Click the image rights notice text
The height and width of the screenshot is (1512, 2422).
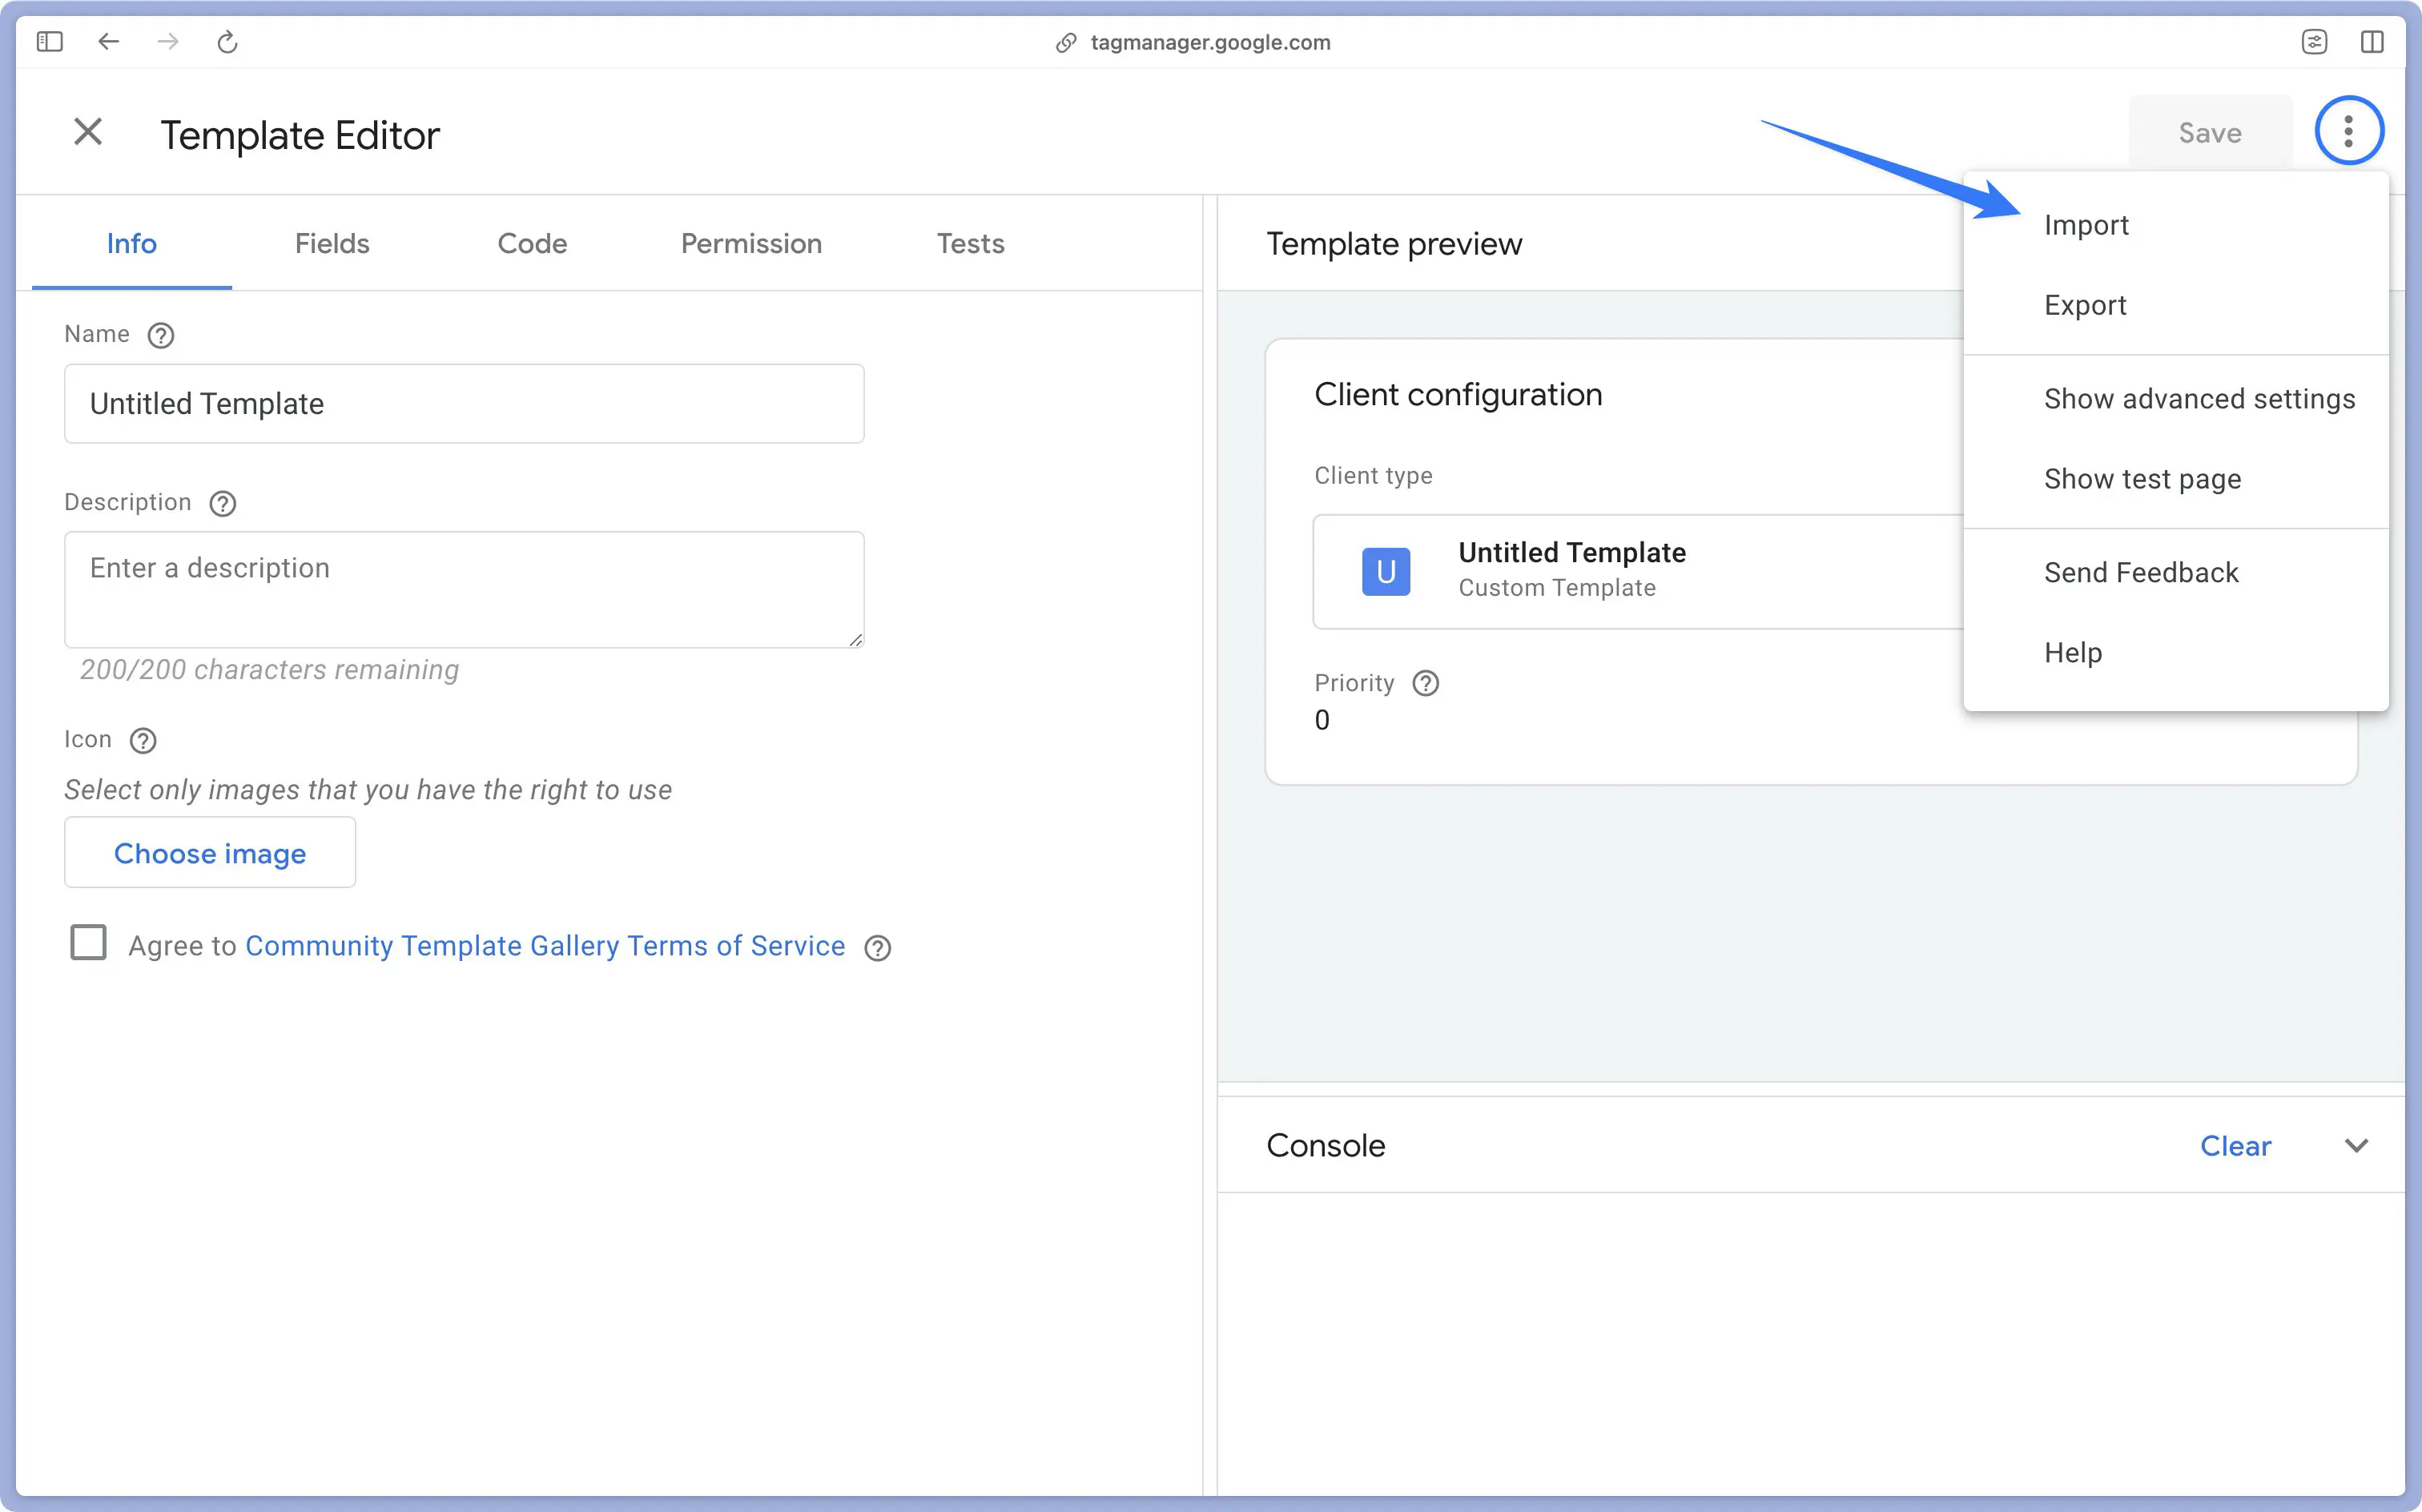(368, 790)
